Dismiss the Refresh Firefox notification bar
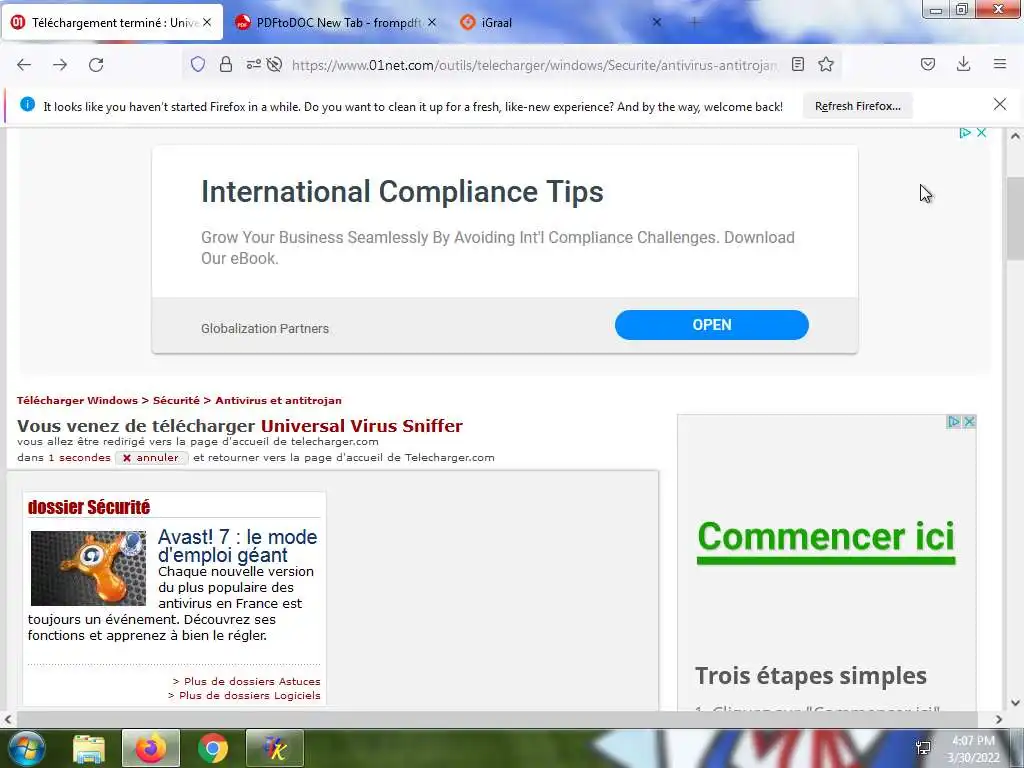1024x768 pixels. (x=1000, y=104)
